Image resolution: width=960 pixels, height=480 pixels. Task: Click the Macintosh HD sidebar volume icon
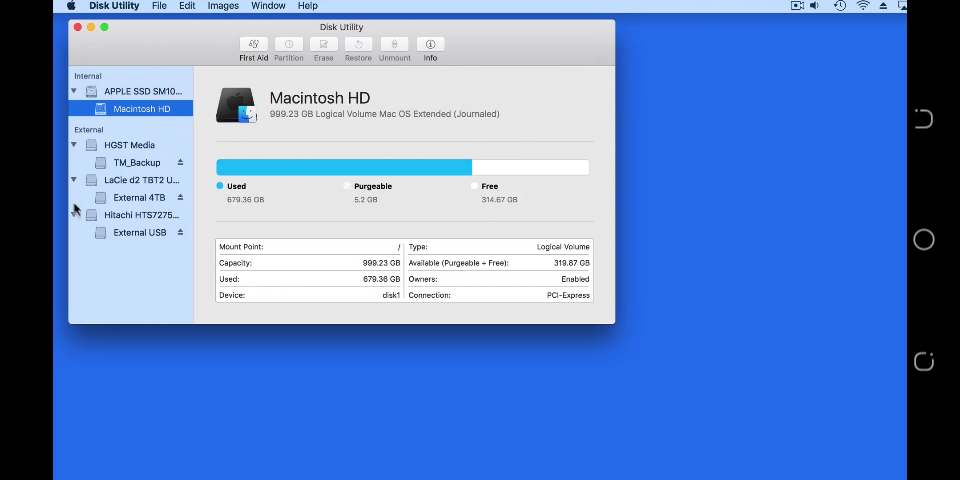(x=100, y=109)
